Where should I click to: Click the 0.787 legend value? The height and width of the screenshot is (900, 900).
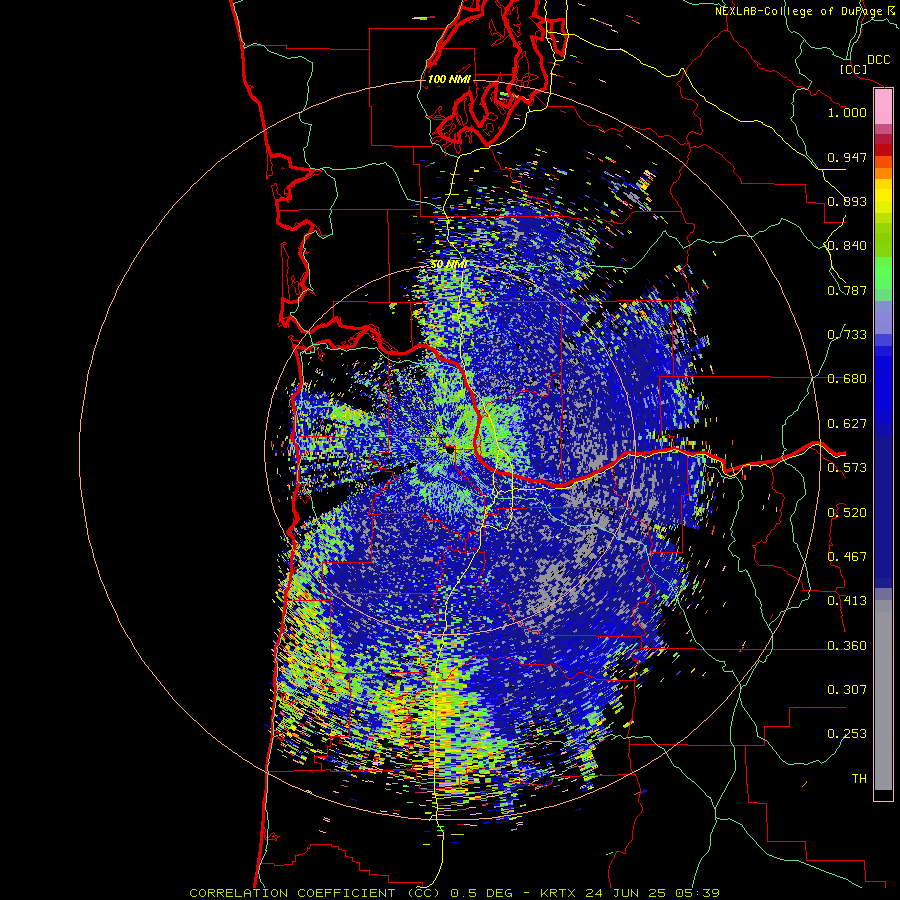tap(847, 290)
